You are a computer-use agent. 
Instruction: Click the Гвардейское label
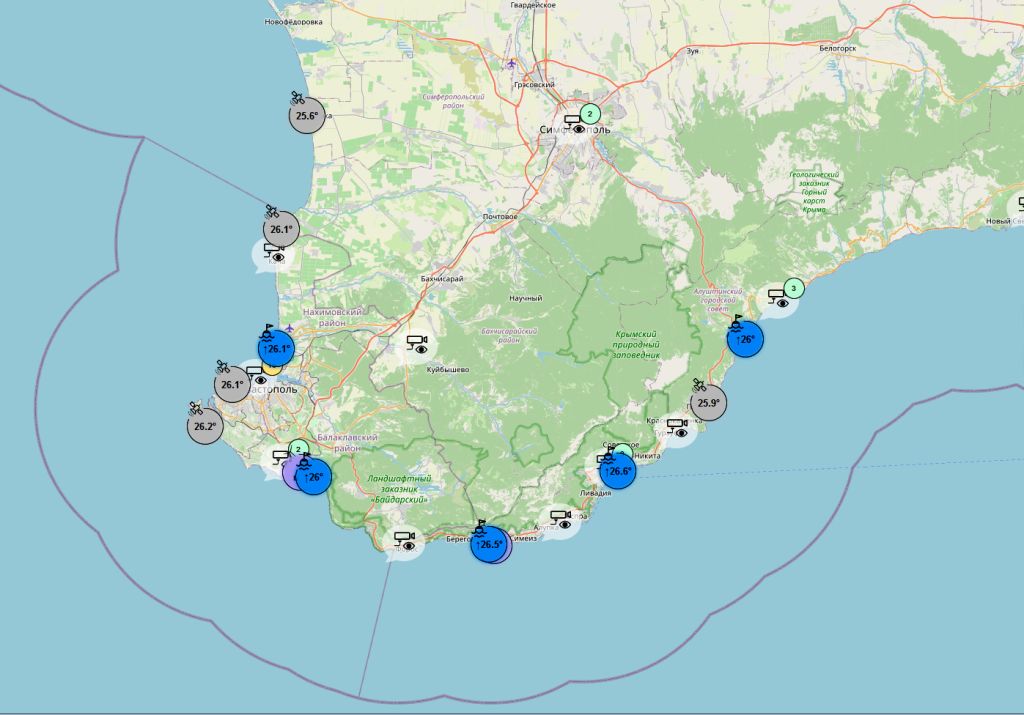(534, 5)
